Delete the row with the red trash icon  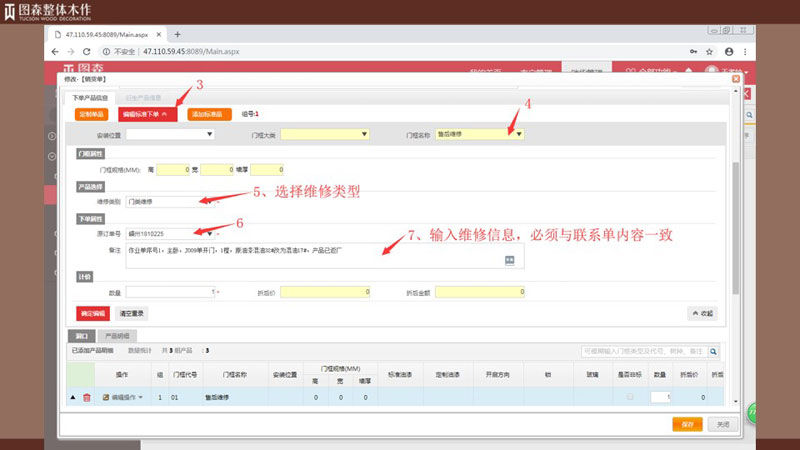coord(86,397)
